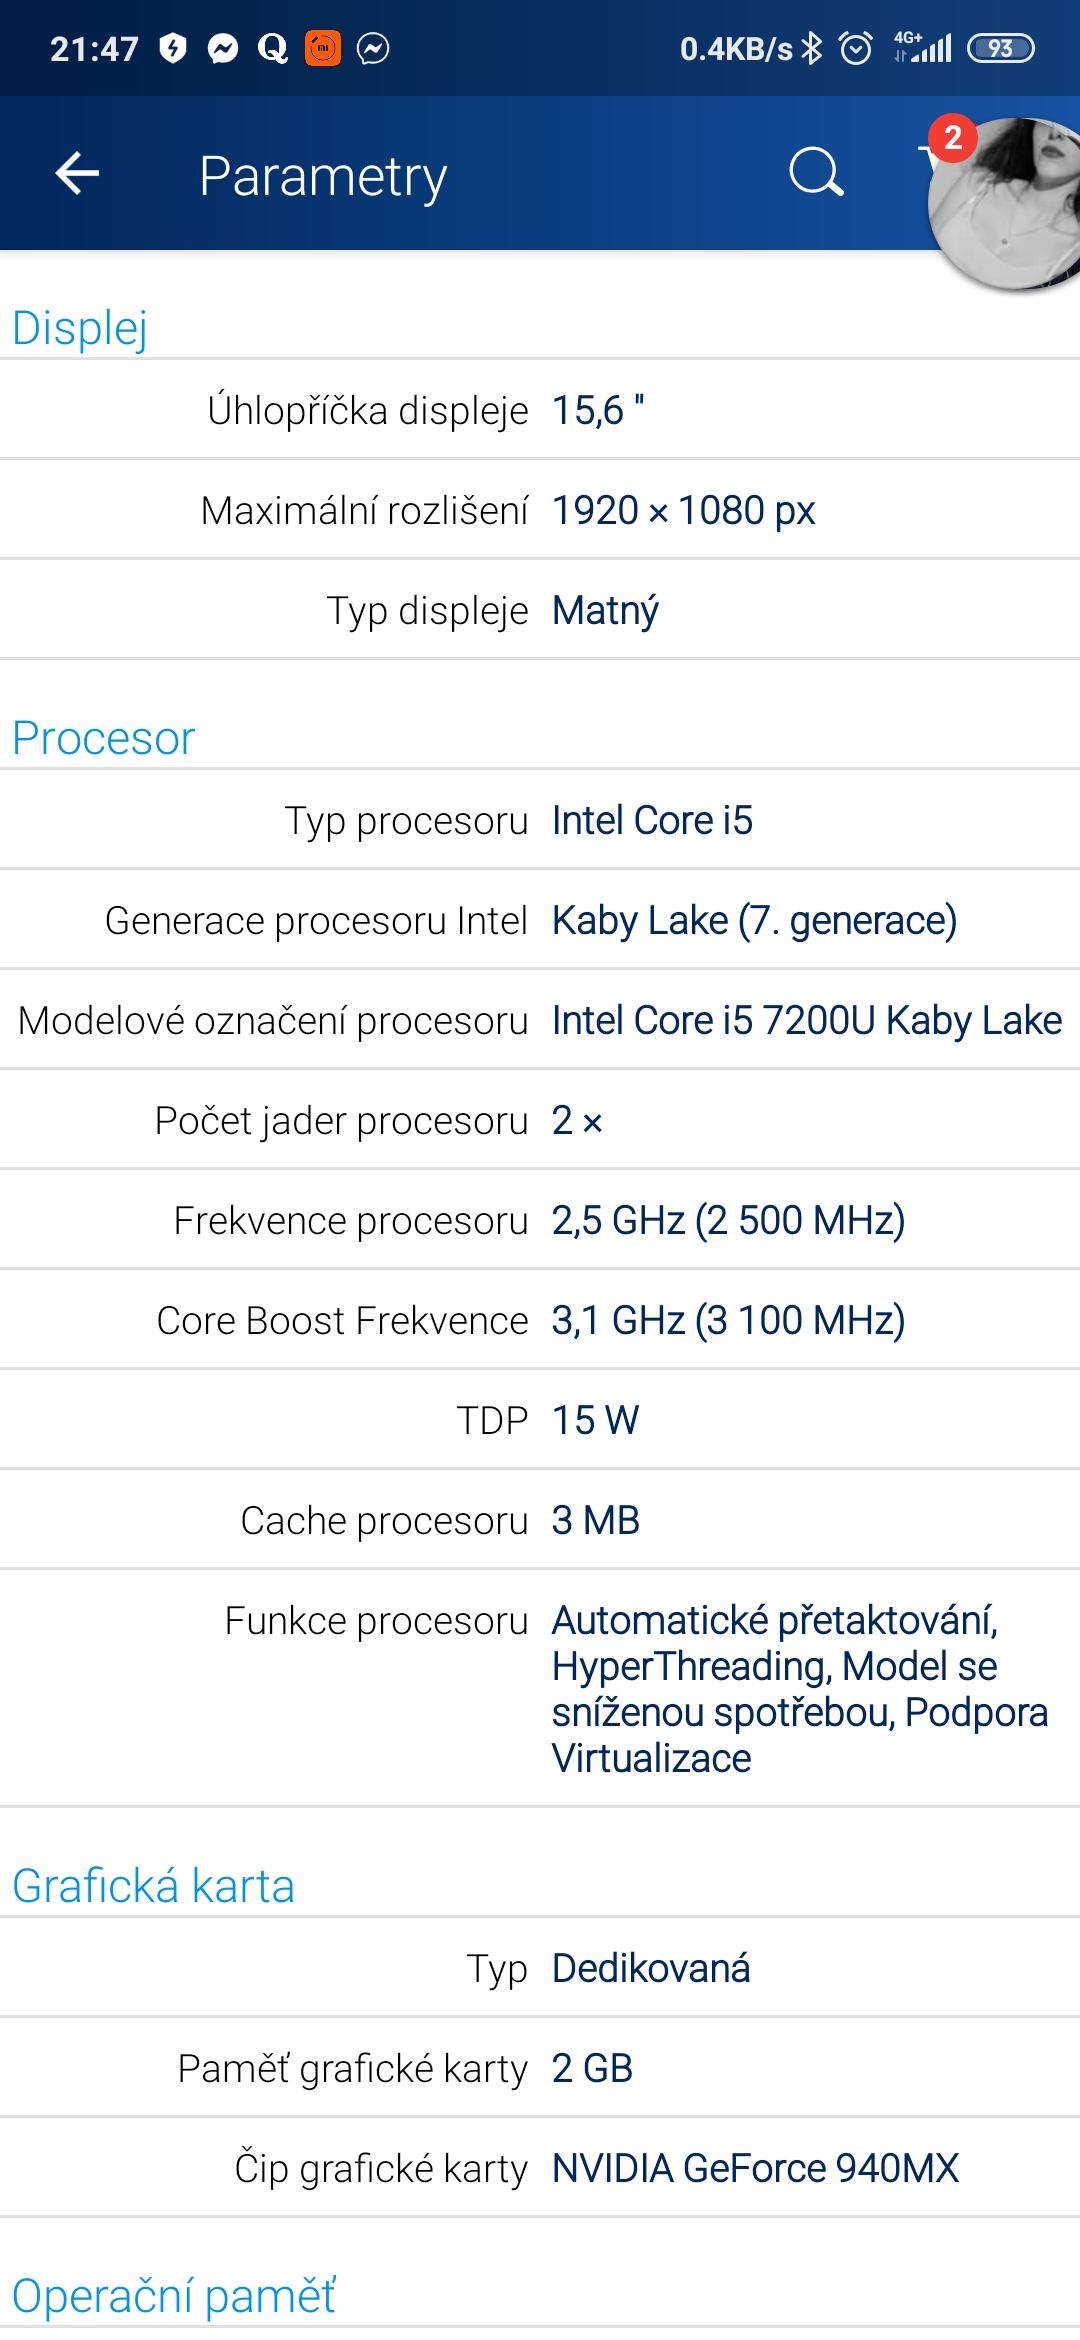Tap the red cart badge showing 2

[952, 138]
